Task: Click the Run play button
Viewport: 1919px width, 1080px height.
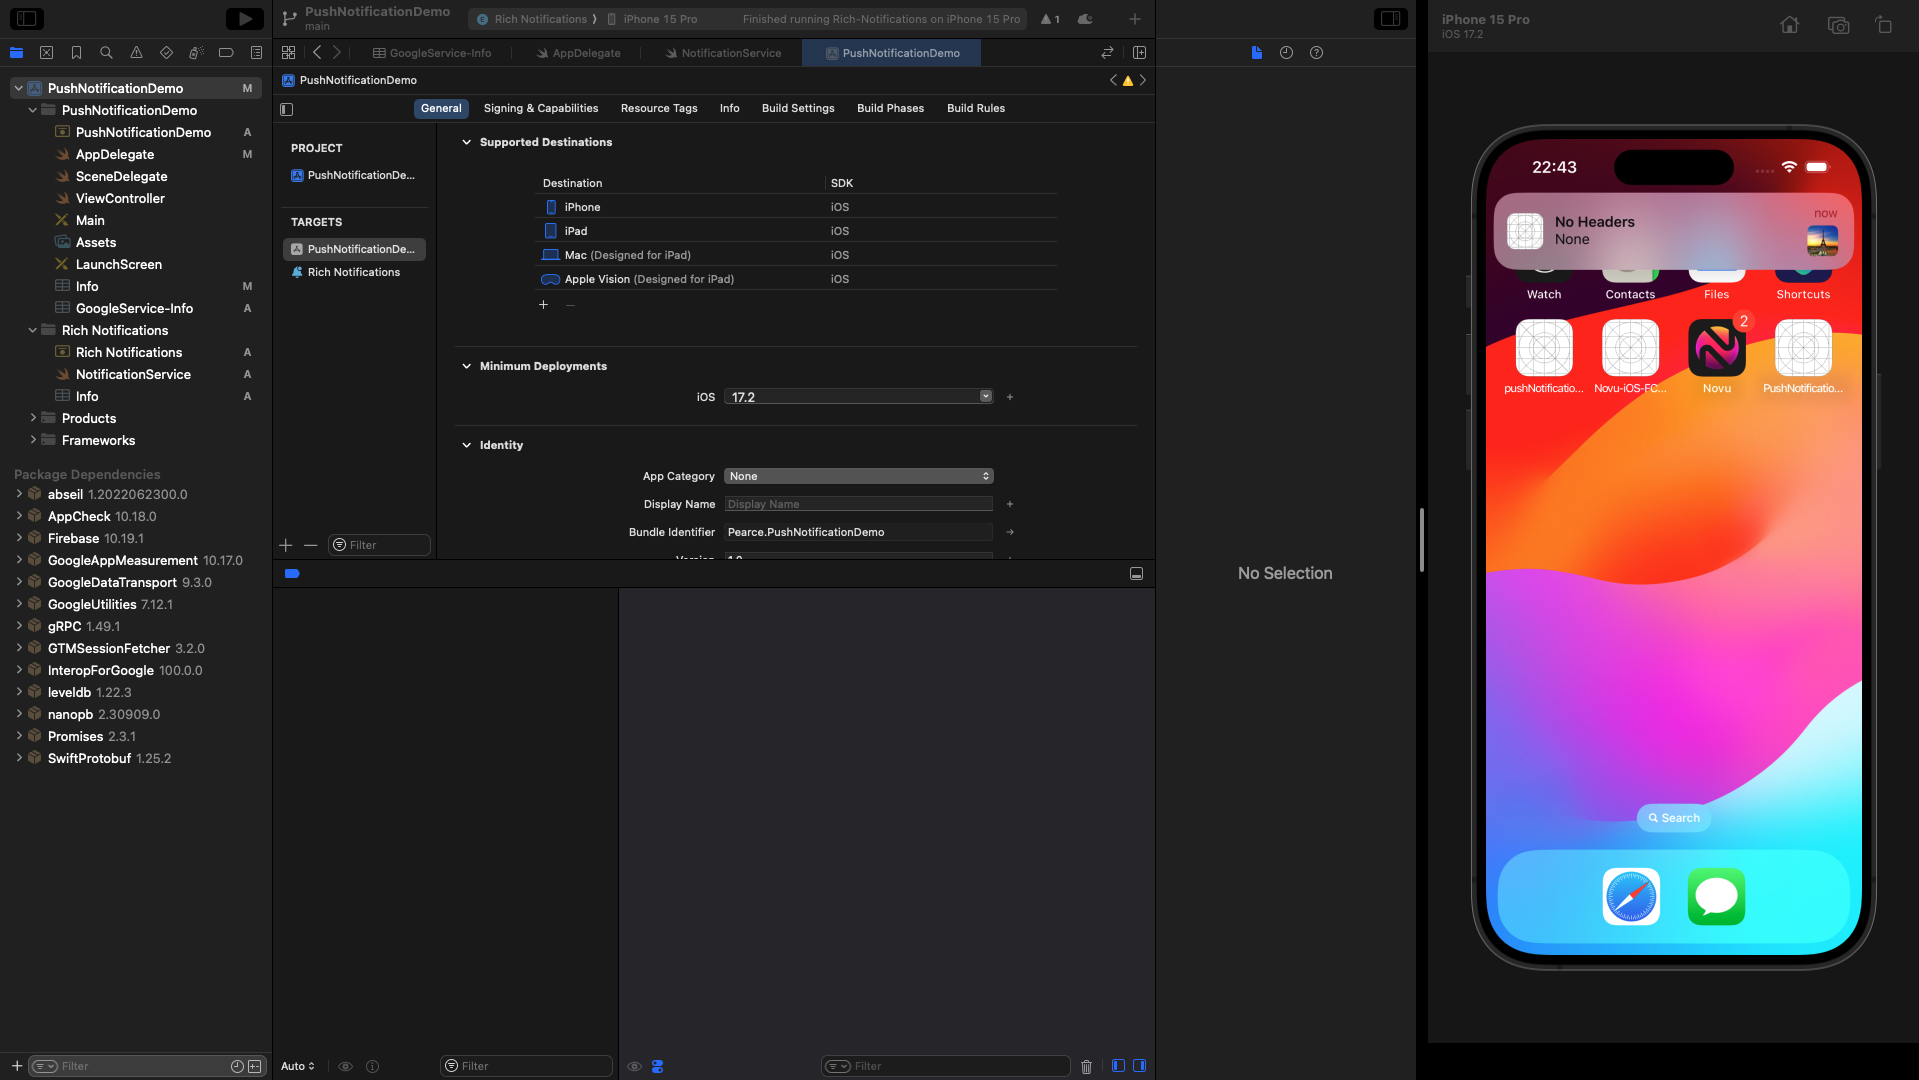Action: coord(243,19)
